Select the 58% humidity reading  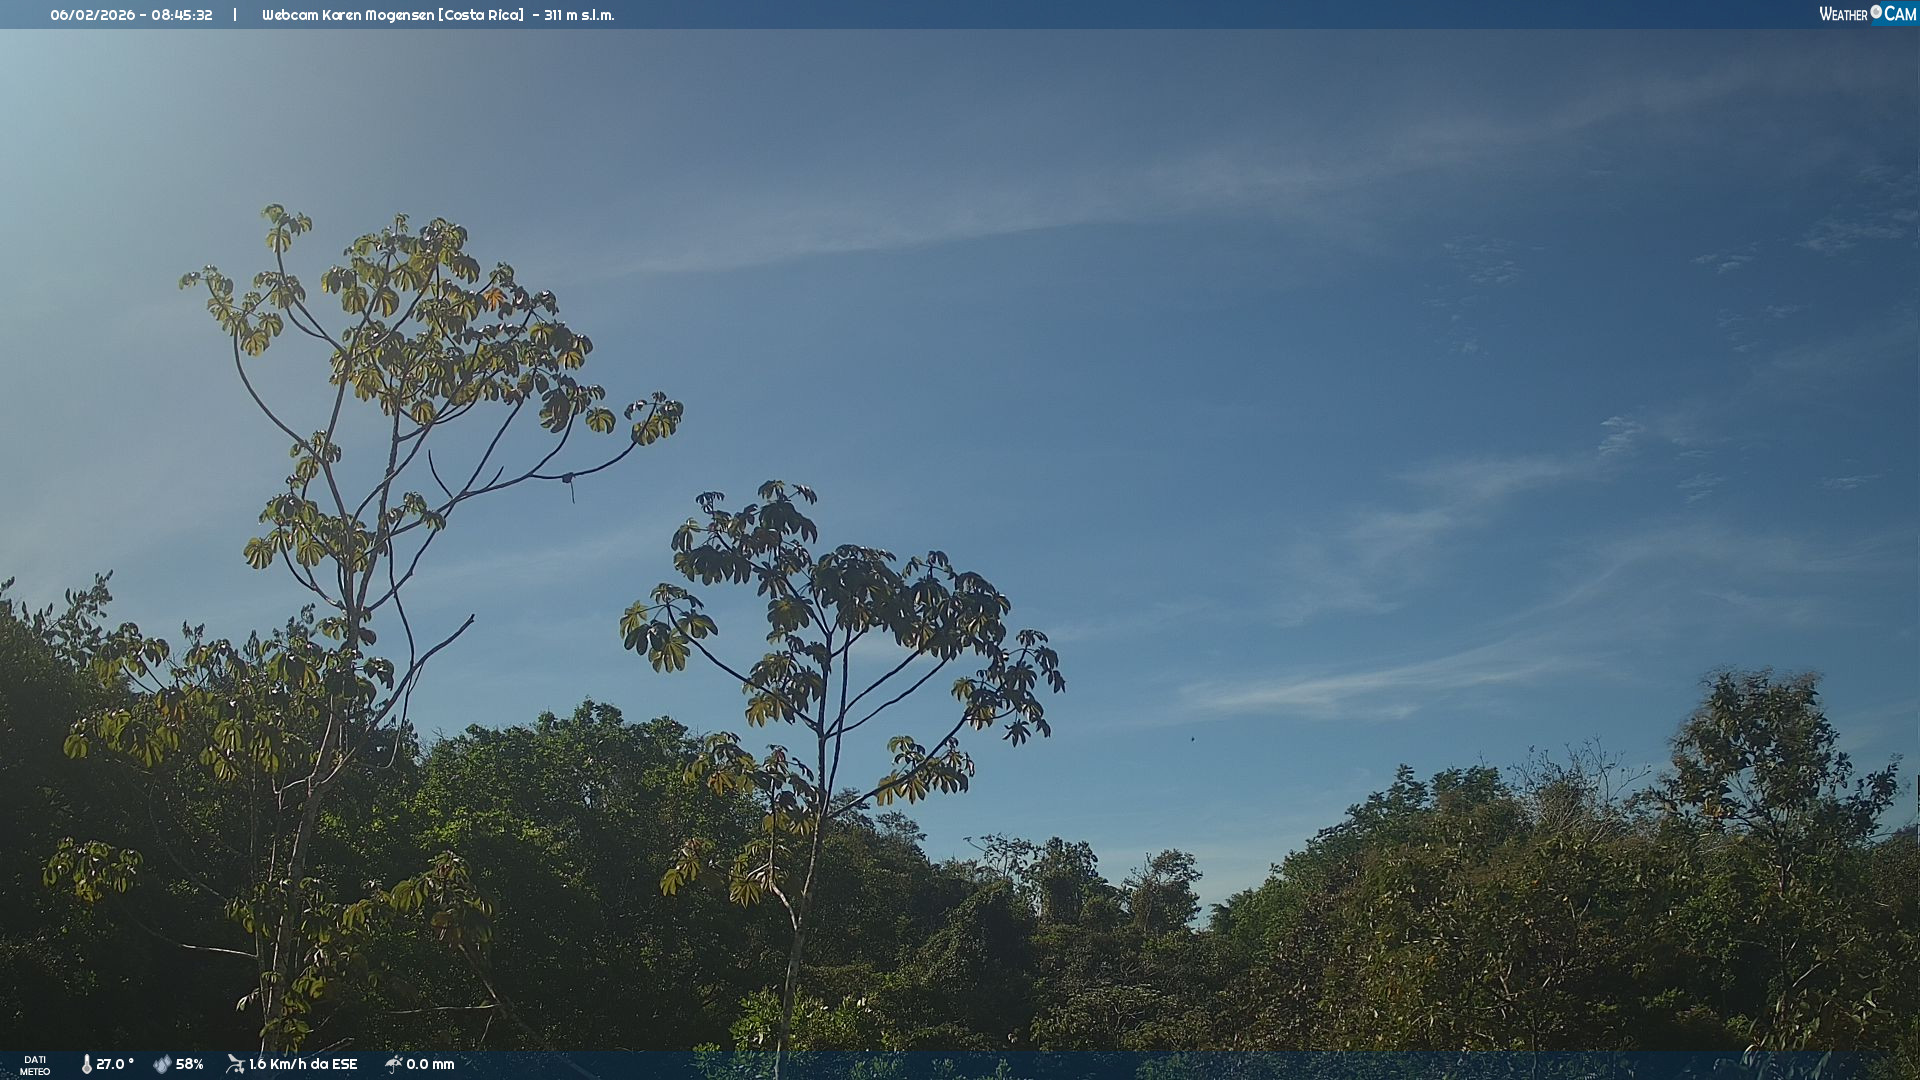tap(190, 1064)
